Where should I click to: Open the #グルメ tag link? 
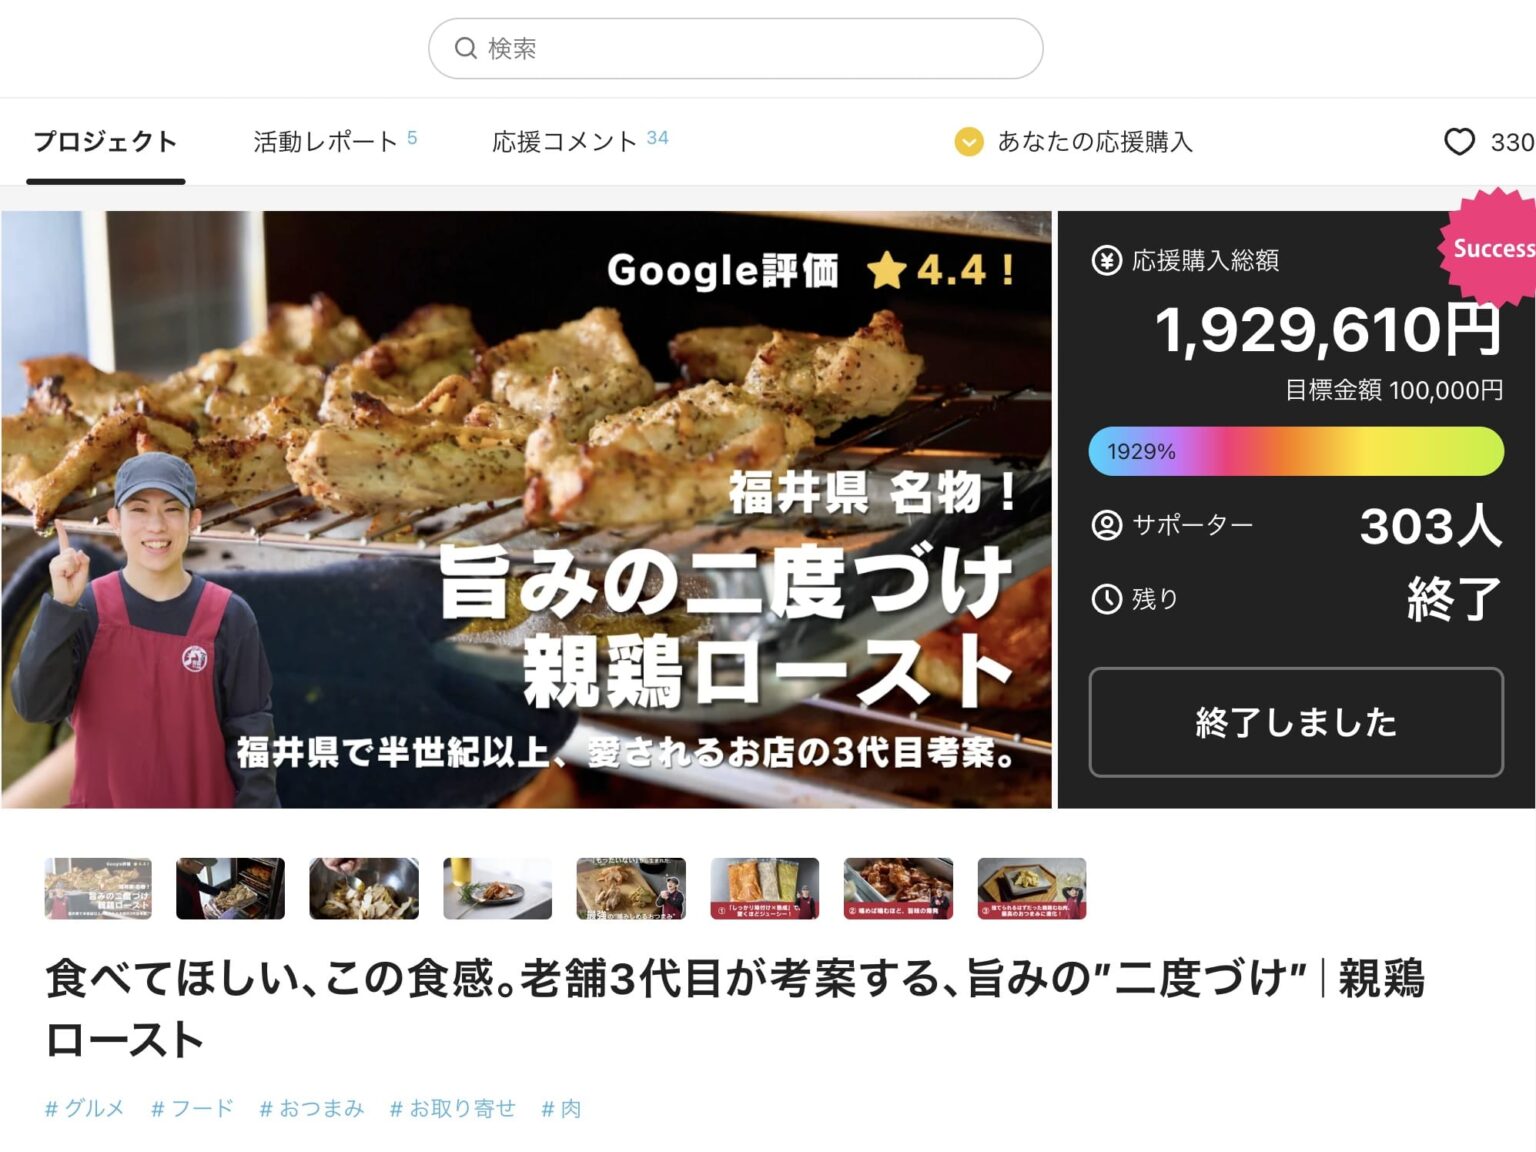[85, 1108]
